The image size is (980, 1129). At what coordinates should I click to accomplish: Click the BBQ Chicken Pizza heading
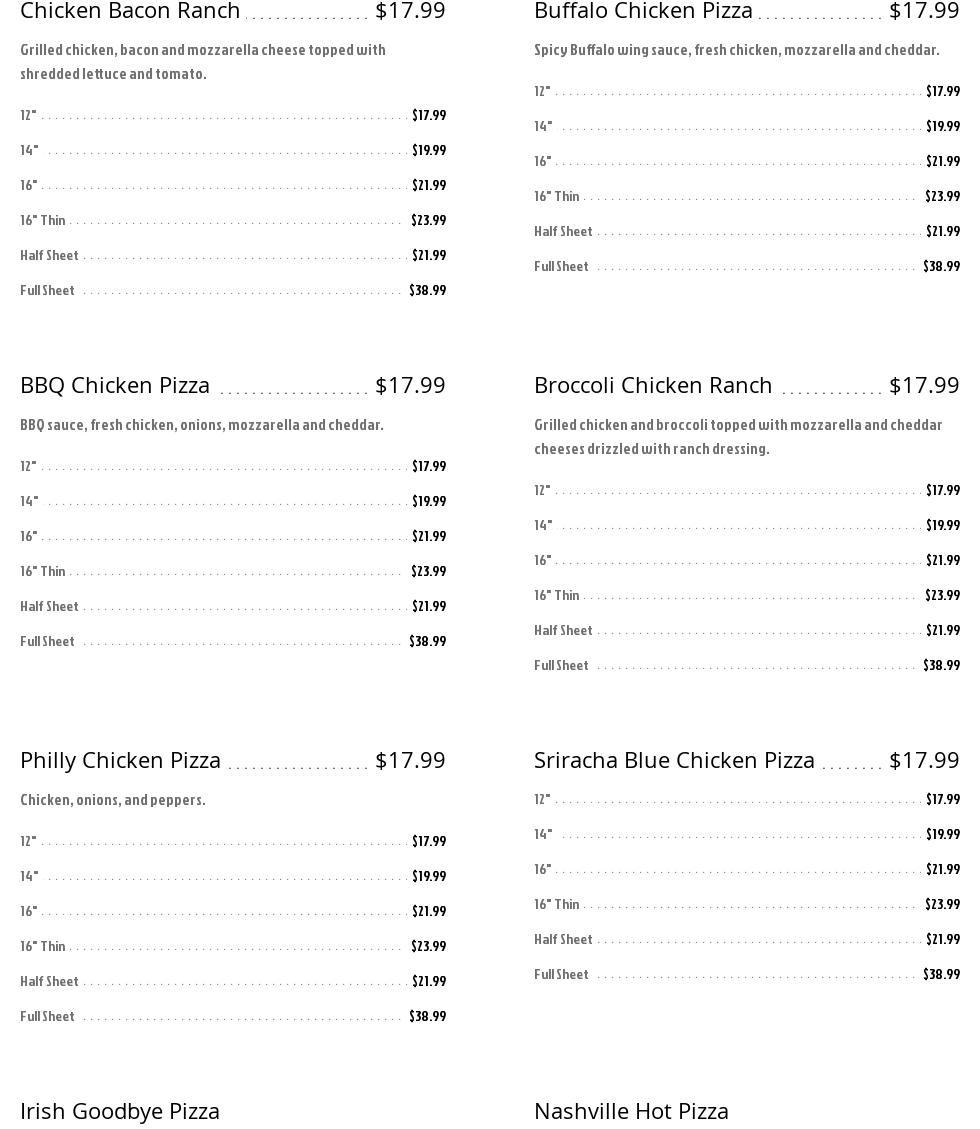[x=115, y=385]
